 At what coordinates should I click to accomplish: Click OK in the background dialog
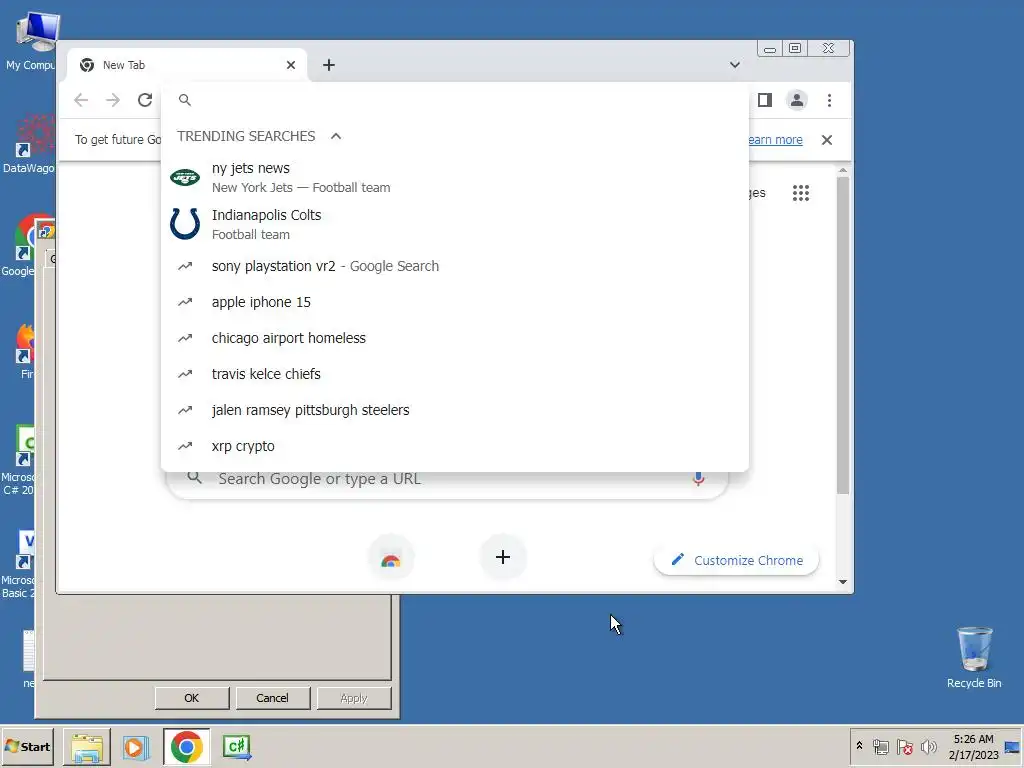191,698
